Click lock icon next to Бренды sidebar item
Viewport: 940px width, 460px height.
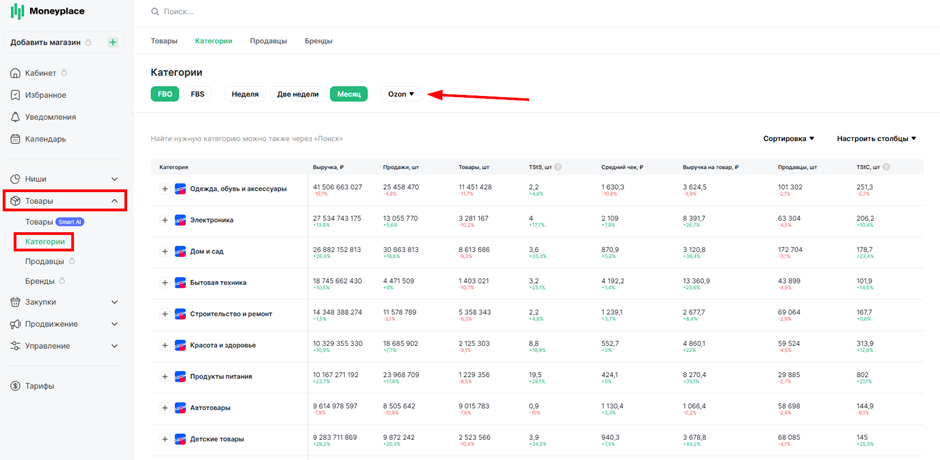[62, 280]
